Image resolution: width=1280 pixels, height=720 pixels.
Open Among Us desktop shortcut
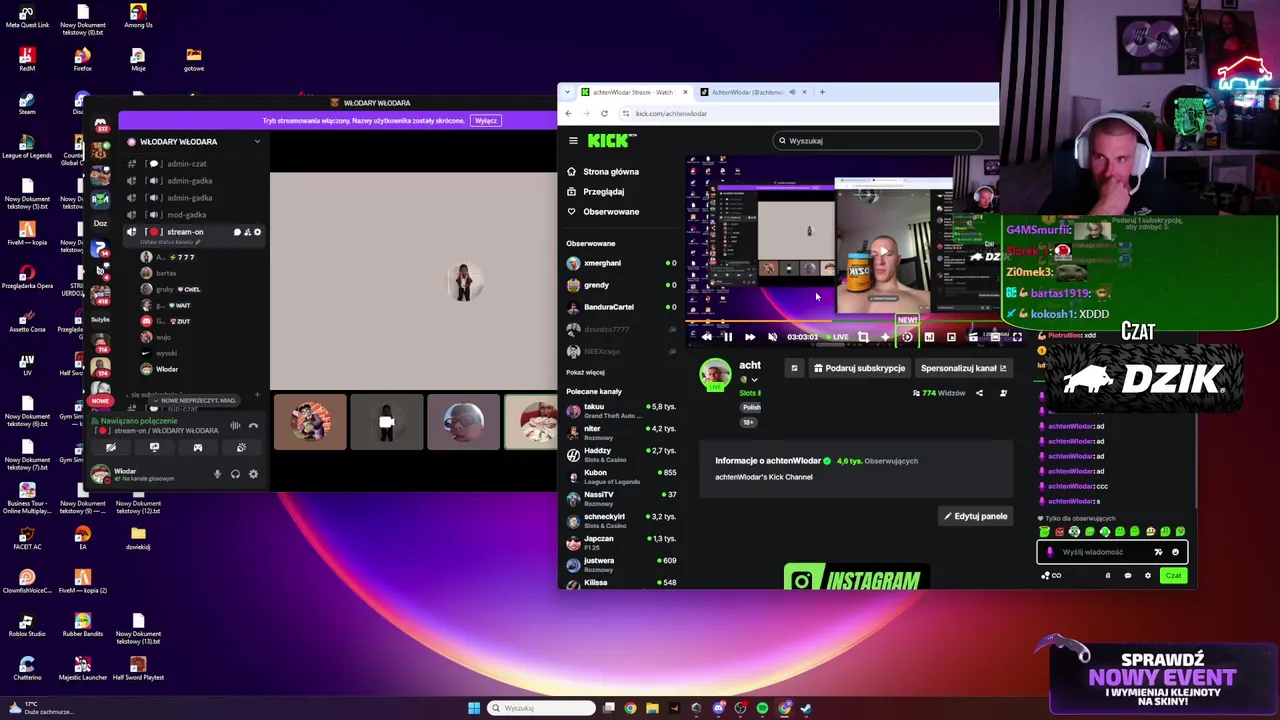click(x=138, y=17)
